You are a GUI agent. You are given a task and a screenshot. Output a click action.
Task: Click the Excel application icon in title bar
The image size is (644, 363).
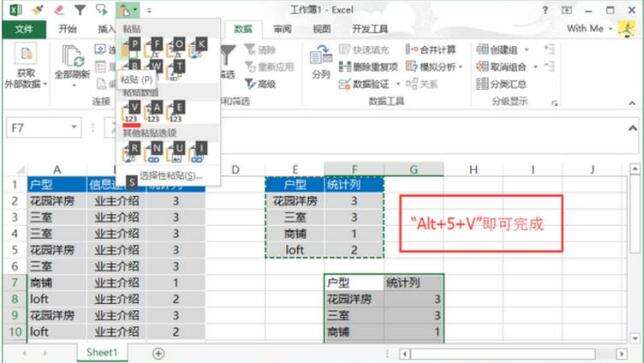16,10
